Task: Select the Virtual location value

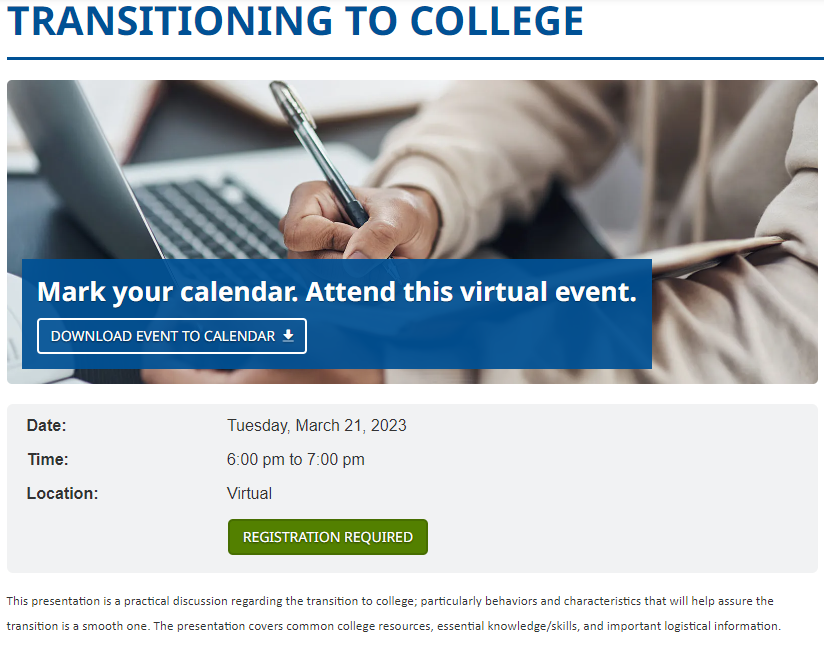Action: 250,494
